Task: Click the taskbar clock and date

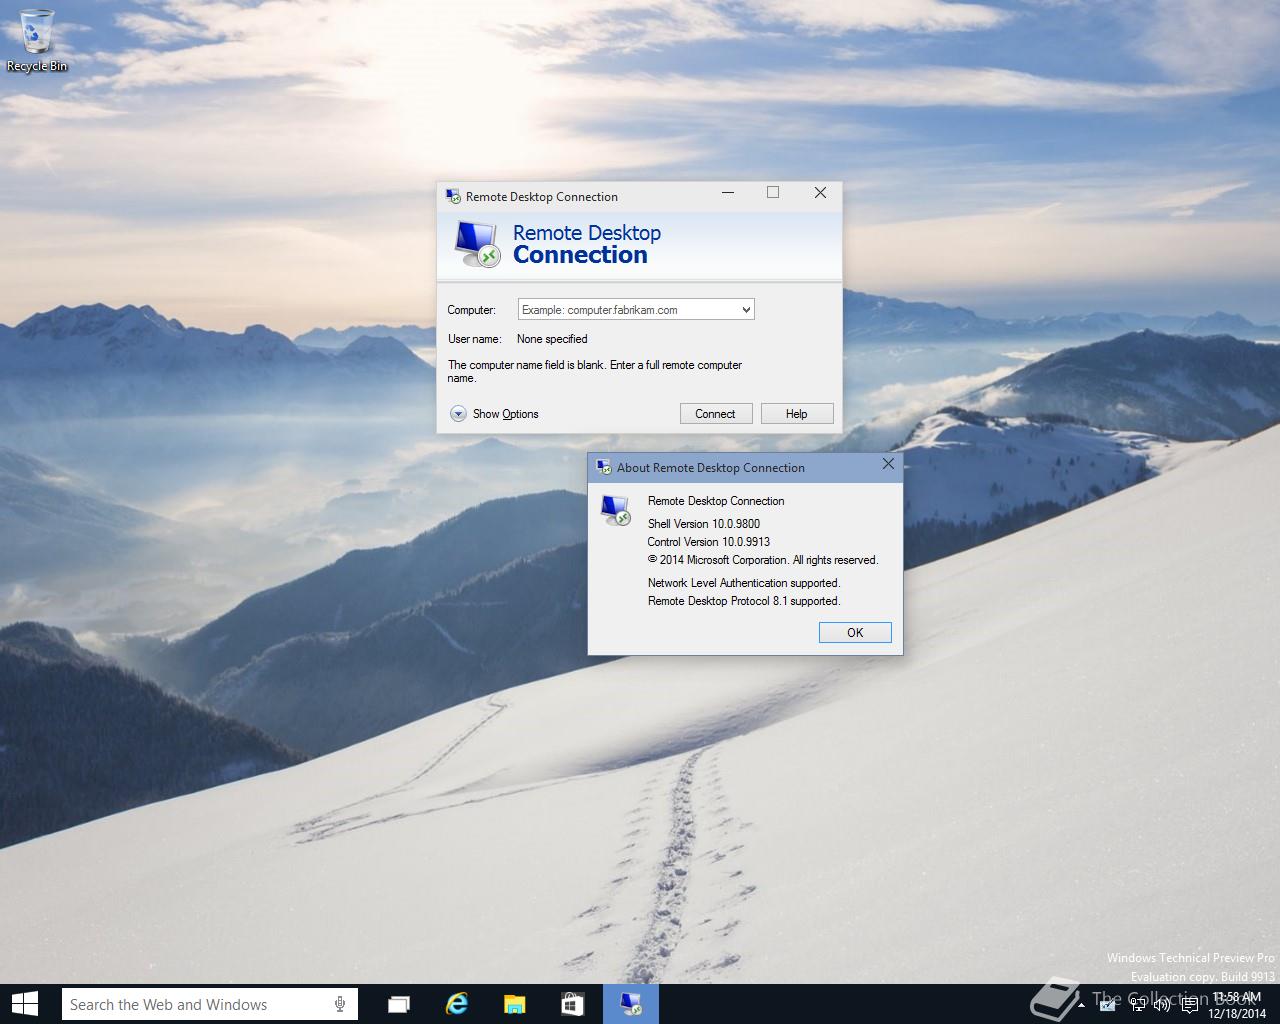Action: click(1237, 1005)
